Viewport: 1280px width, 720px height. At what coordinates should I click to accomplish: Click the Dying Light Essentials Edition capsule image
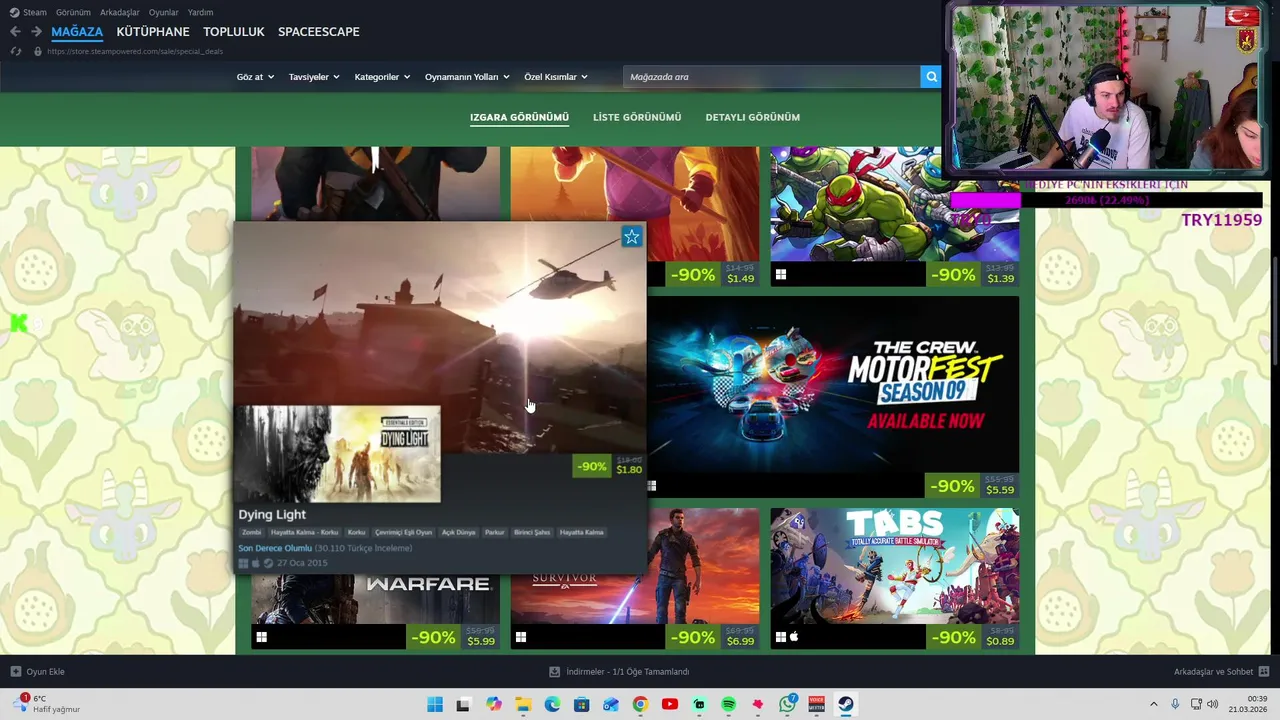click(x=339, y=454)
